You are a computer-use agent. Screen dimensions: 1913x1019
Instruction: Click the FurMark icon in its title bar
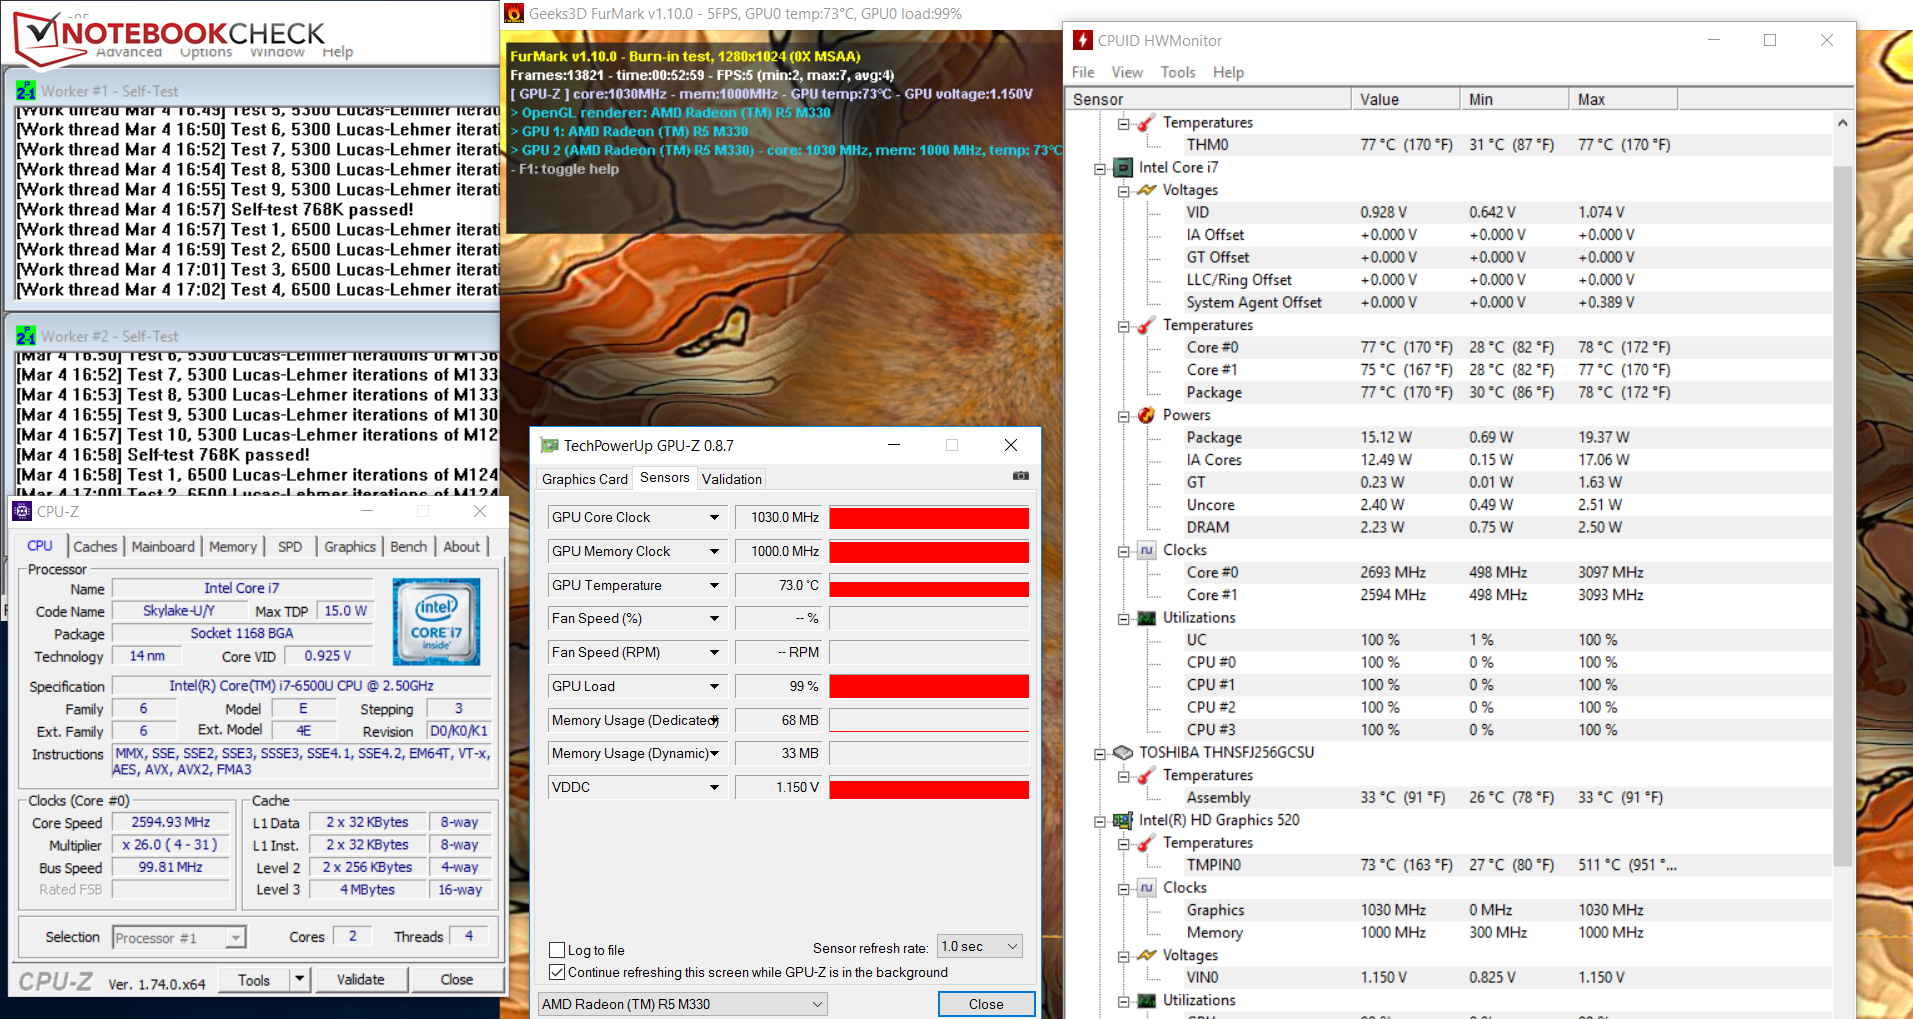pyautogui.click(x=514, y=13)
